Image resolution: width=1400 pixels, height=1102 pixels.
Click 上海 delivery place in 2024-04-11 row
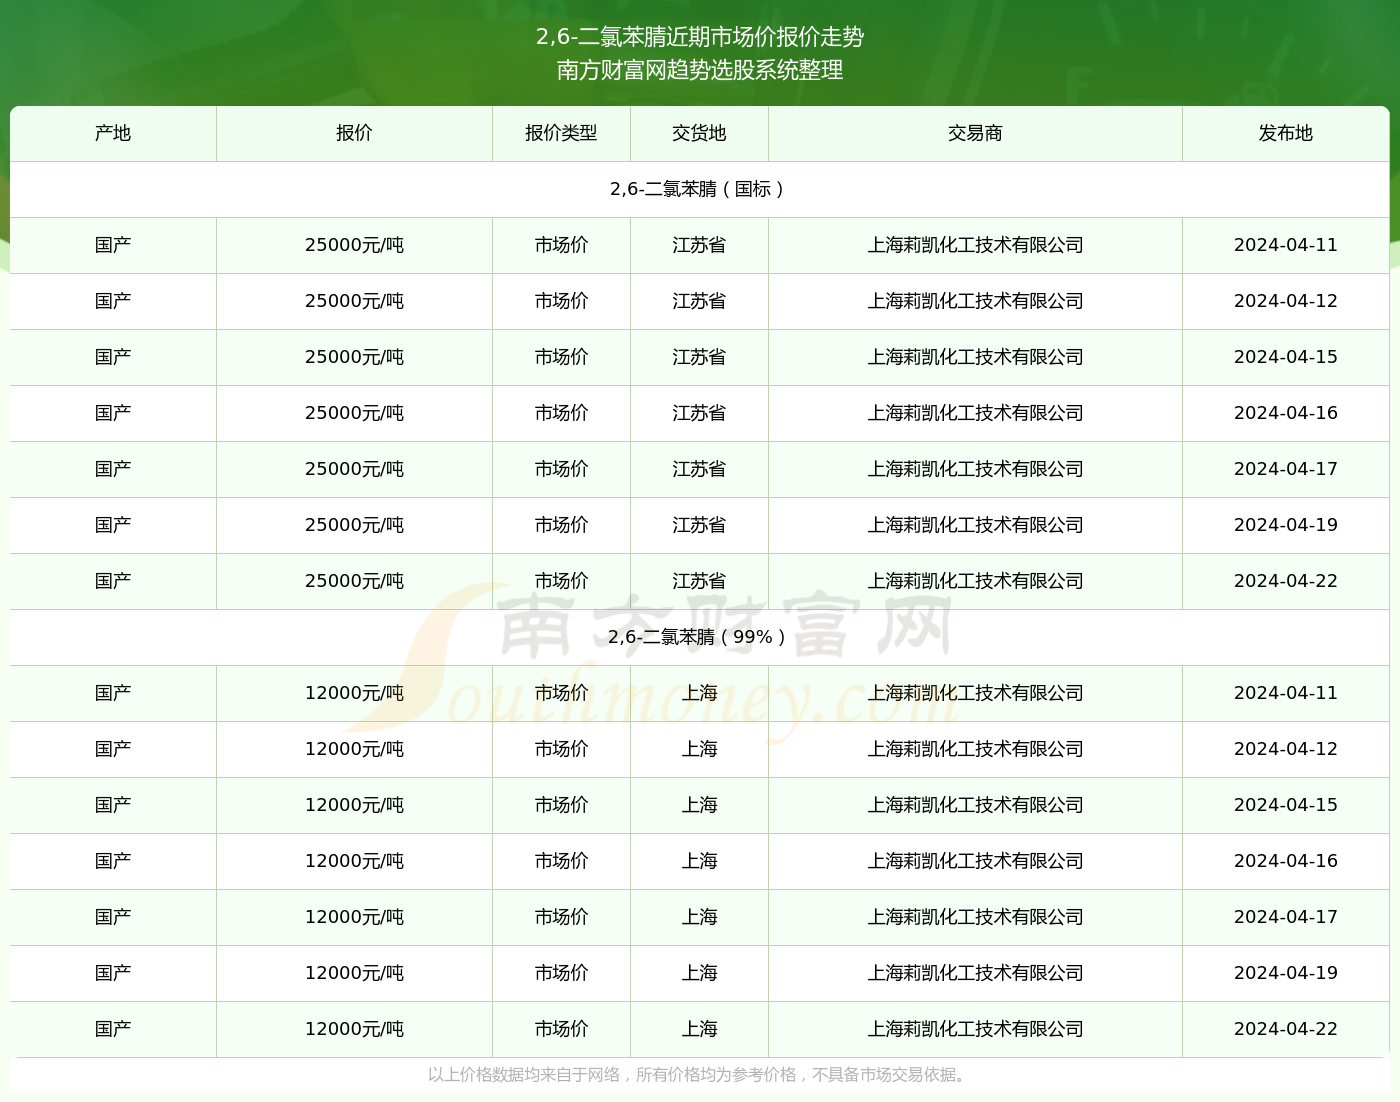[x=699, y=693]
